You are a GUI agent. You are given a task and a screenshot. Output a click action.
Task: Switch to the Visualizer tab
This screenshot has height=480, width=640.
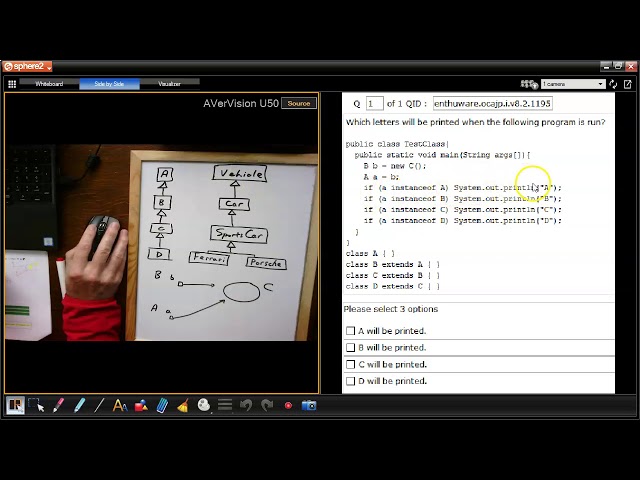[x=169, y=84]
